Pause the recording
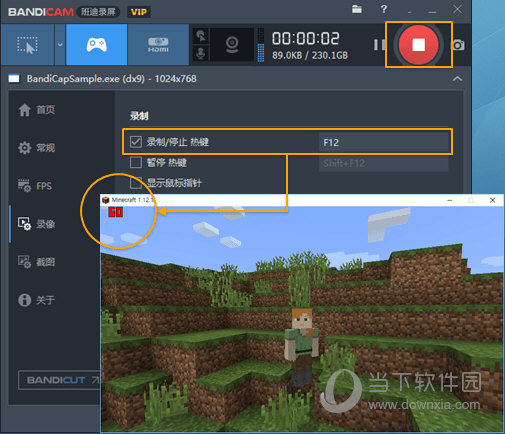505x434 pixels. click(379, 45)
